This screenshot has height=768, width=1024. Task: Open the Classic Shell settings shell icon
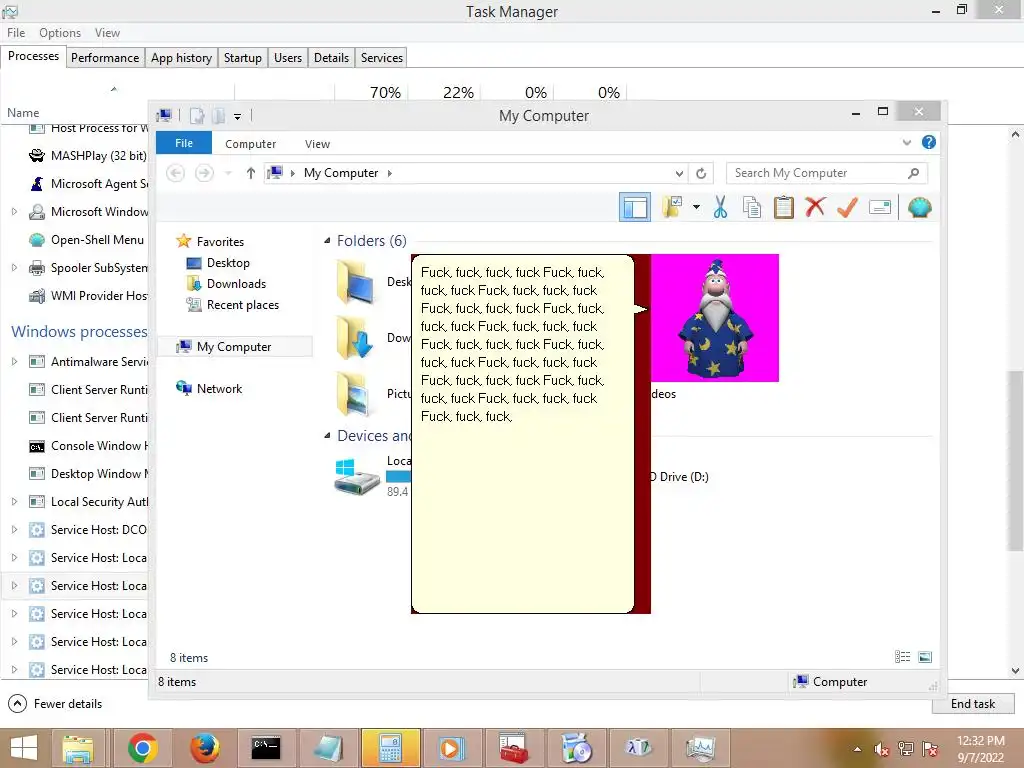tap(920, 208)
